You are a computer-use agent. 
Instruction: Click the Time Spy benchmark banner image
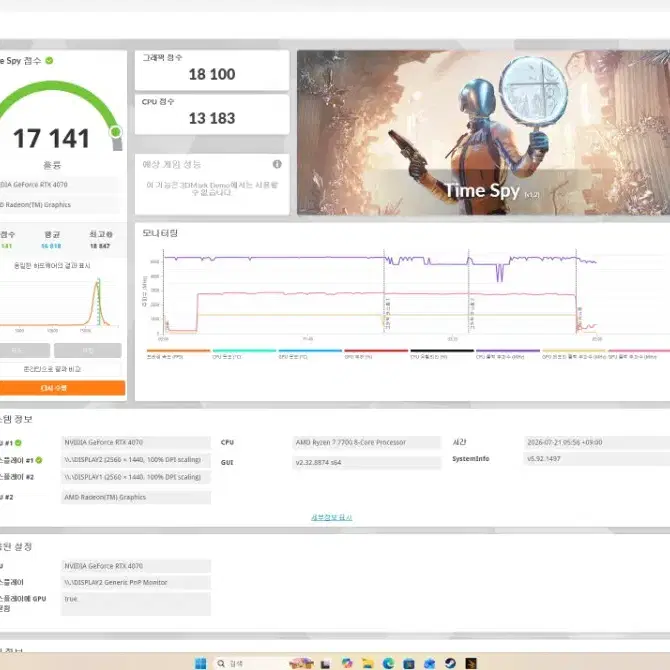(483, 132)
